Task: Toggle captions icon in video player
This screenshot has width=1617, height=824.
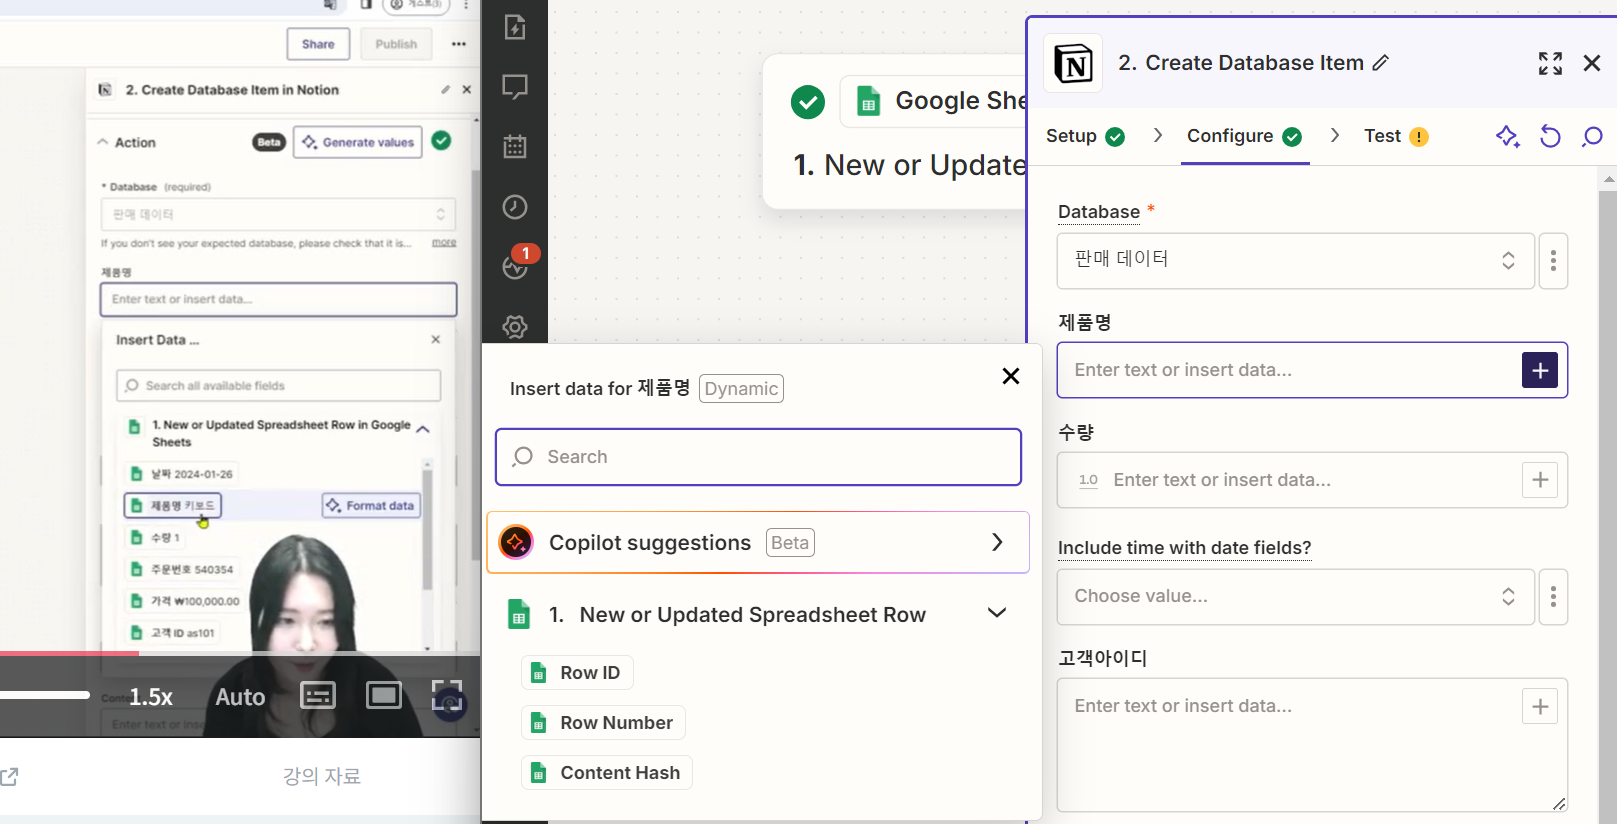Action: tap(318, 696)
